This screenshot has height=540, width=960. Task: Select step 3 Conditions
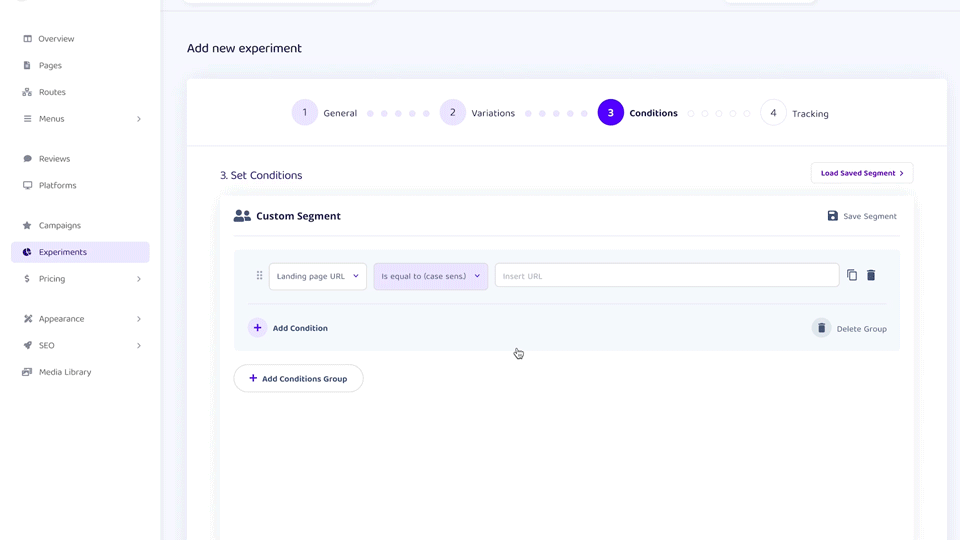637,113
